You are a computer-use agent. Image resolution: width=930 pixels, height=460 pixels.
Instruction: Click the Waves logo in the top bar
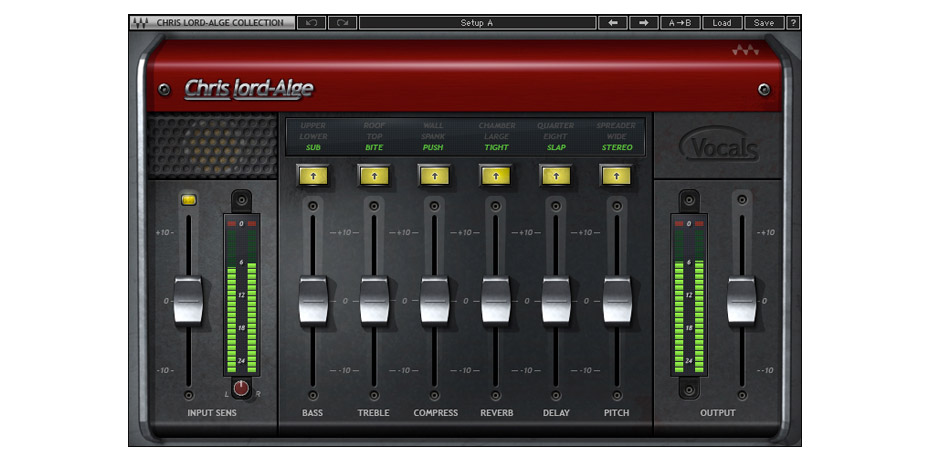[140, 22]
